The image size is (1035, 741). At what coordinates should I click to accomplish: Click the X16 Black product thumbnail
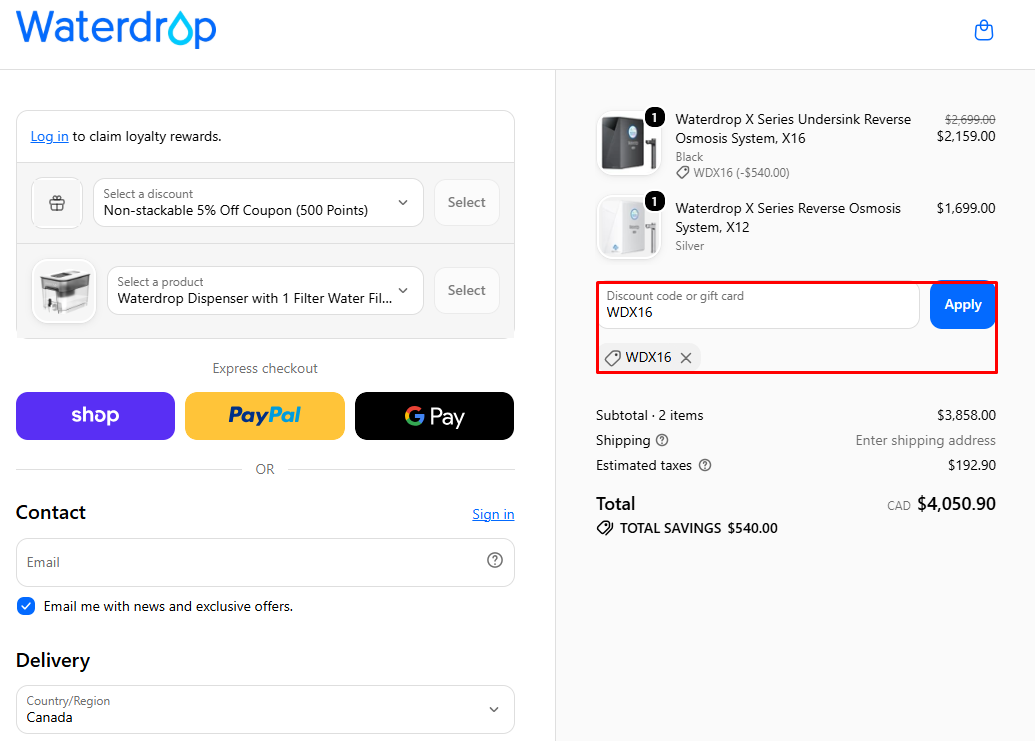coord(629,143)
